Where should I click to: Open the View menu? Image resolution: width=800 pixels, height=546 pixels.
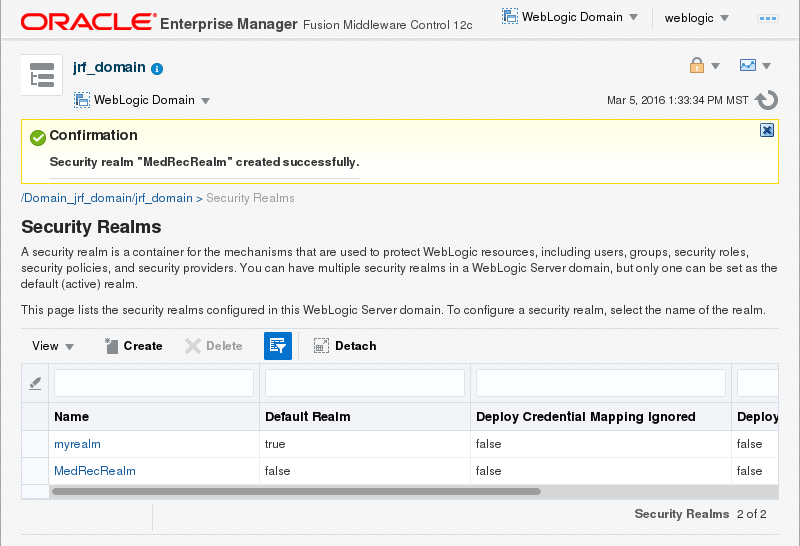53,346
